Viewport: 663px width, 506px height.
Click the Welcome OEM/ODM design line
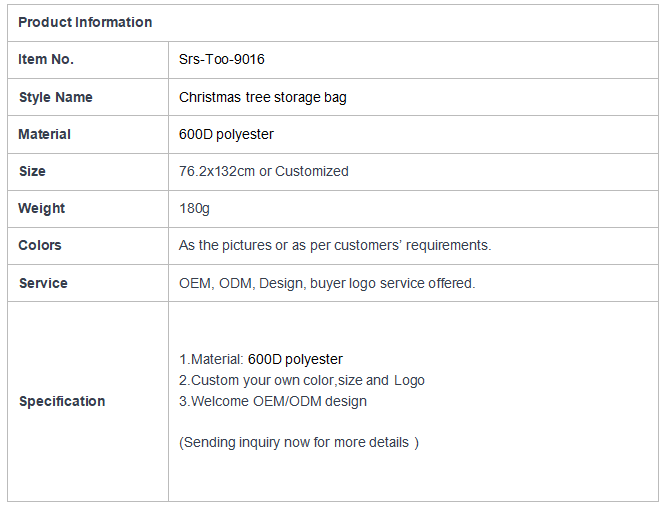pos(273,401)
